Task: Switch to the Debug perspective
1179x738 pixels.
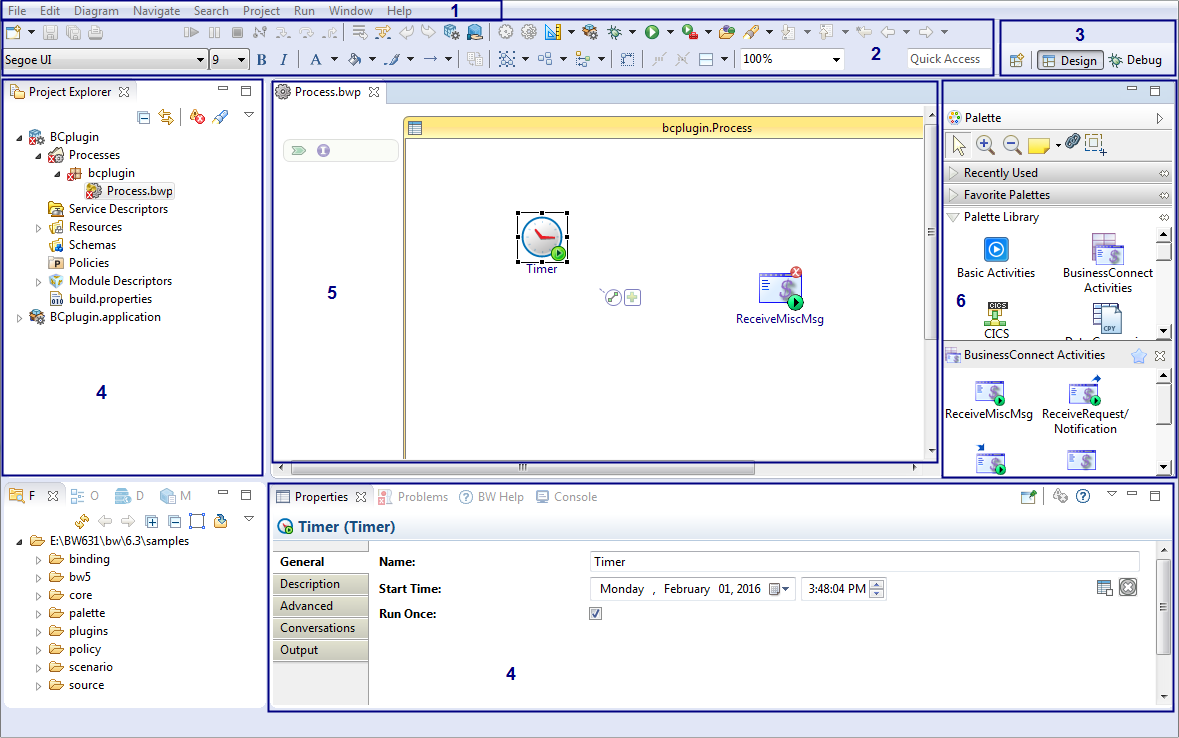Action: tap(1135, 60)
